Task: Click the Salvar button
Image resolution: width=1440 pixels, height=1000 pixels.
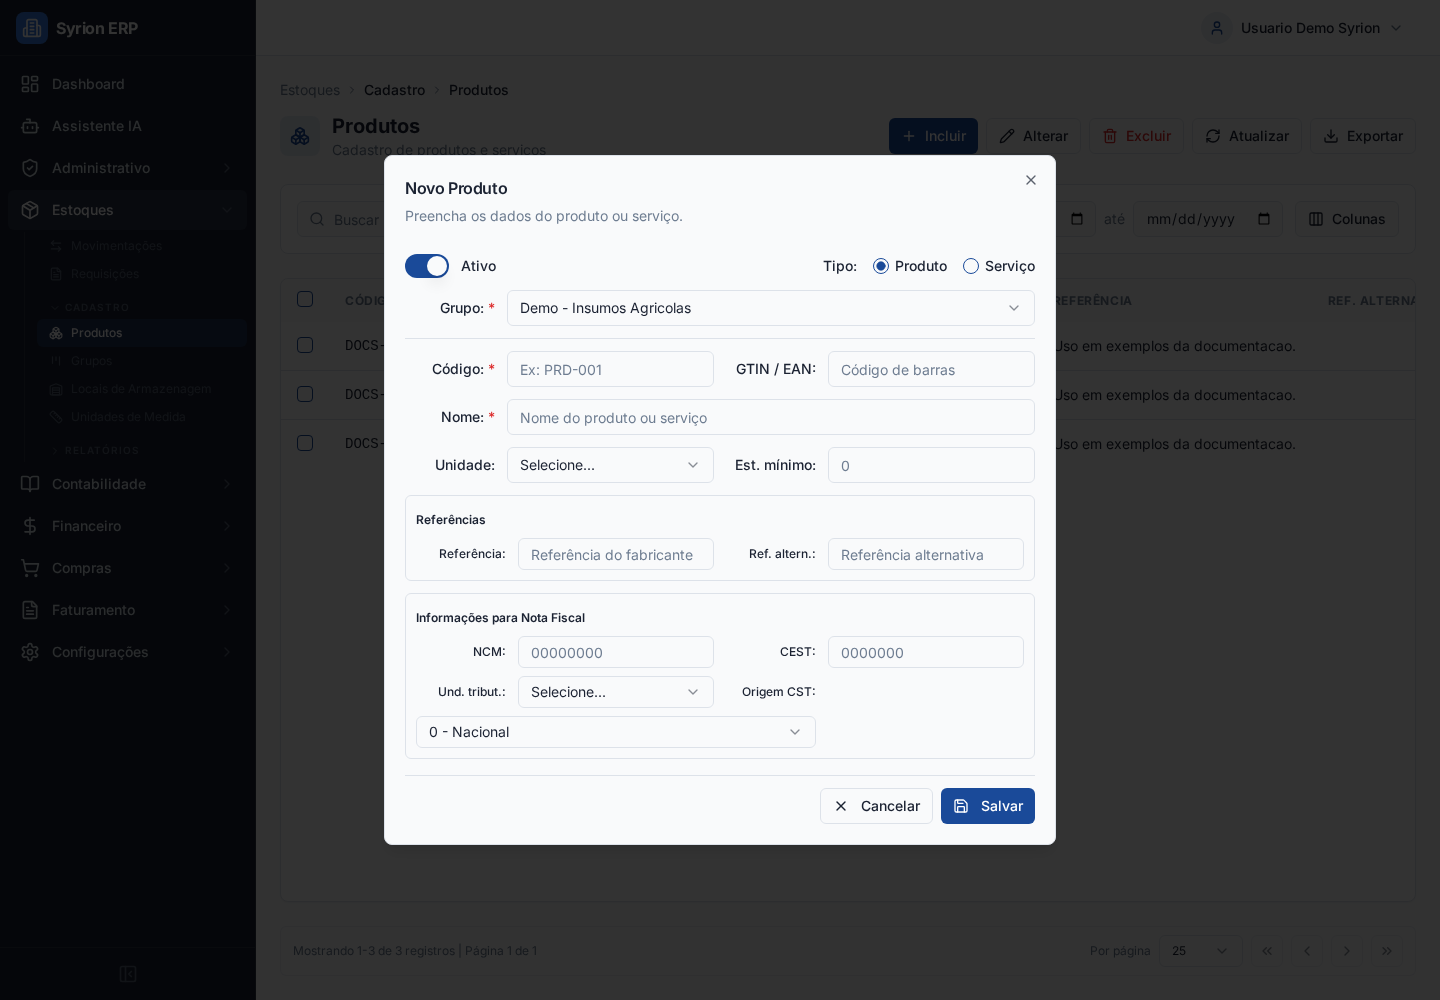Action: click(988, 806)
